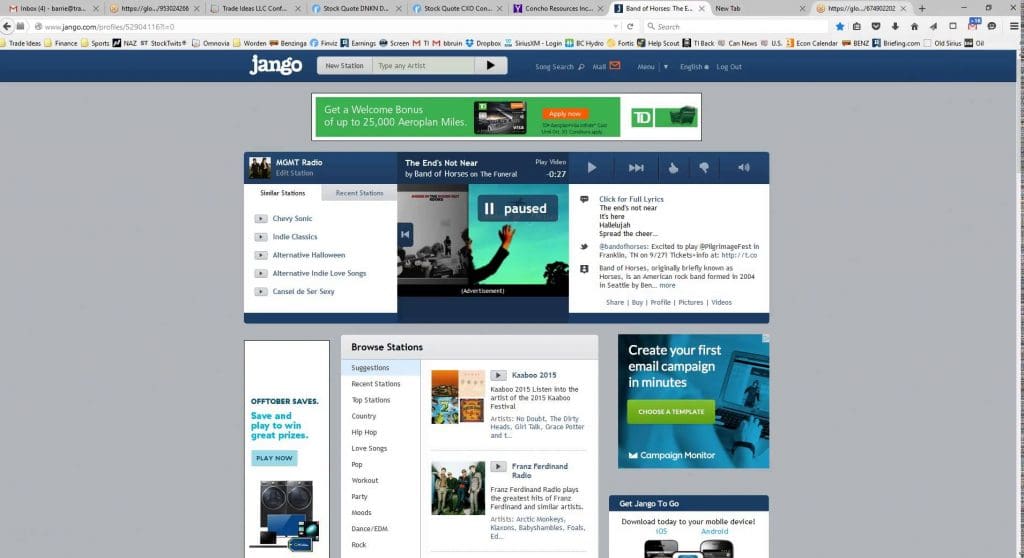Click the Videos link

(721, 303)
